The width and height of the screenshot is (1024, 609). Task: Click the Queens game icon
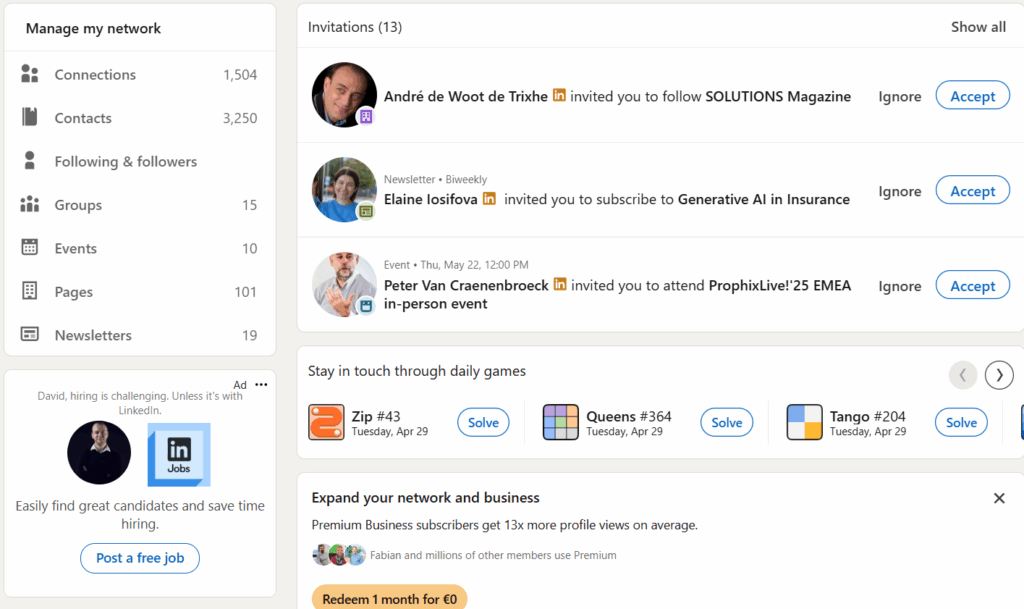[560, 422]
